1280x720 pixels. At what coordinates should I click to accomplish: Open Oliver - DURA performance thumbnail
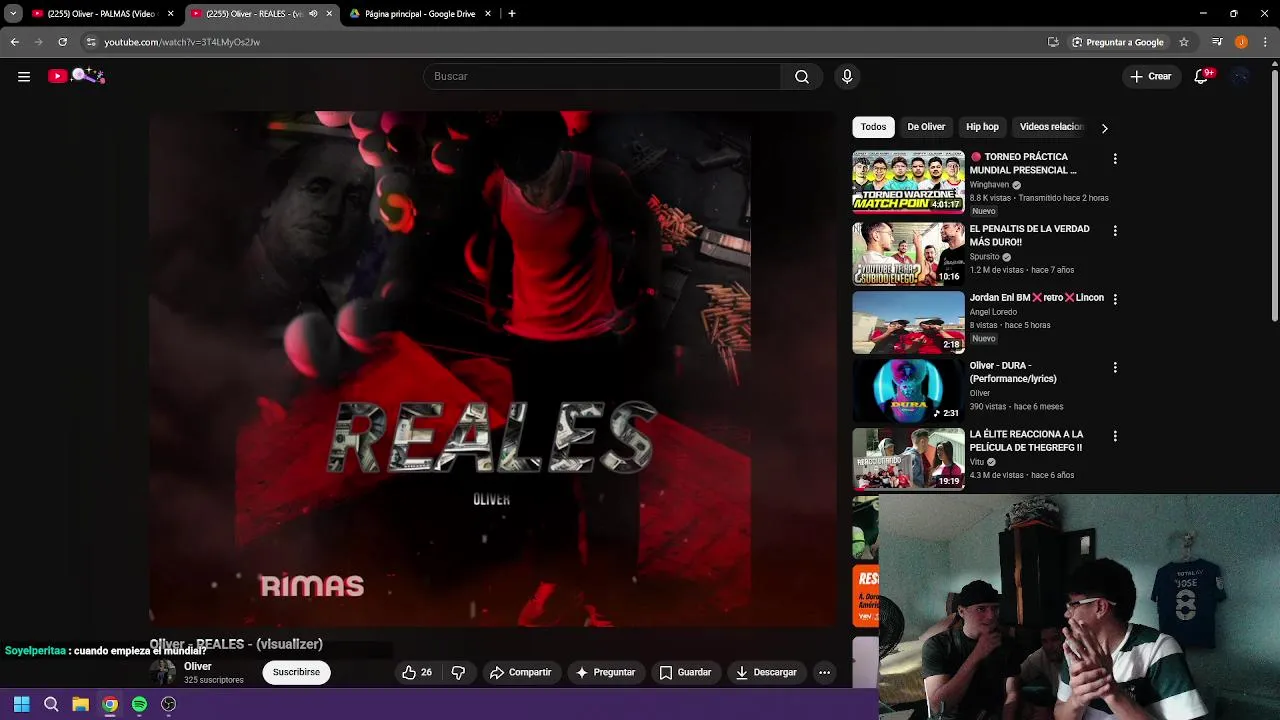pyautogui.click(x=908, y=391)
